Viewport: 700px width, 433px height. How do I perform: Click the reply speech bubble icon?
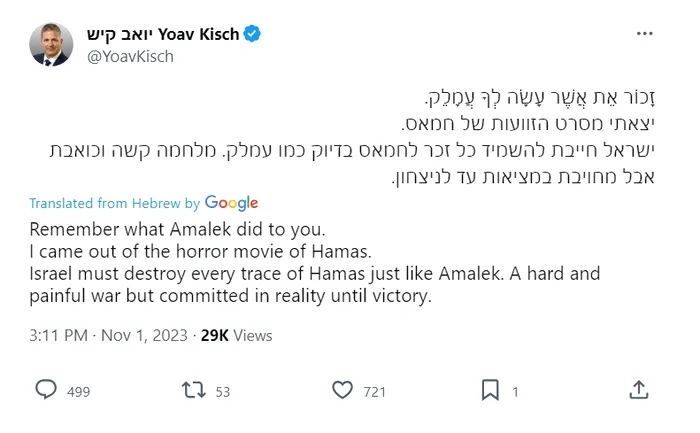(x=46, y=390)
